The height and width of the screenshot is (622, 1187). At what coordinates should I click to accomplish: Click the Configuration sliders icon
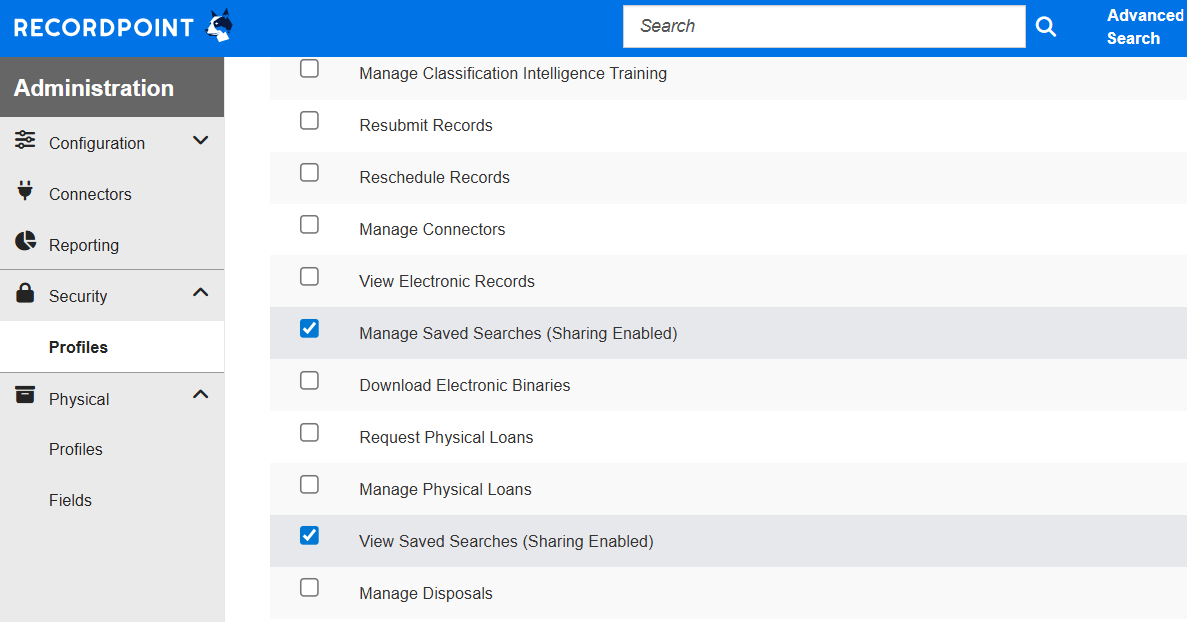pyautogui.click(x=26, y=140)
